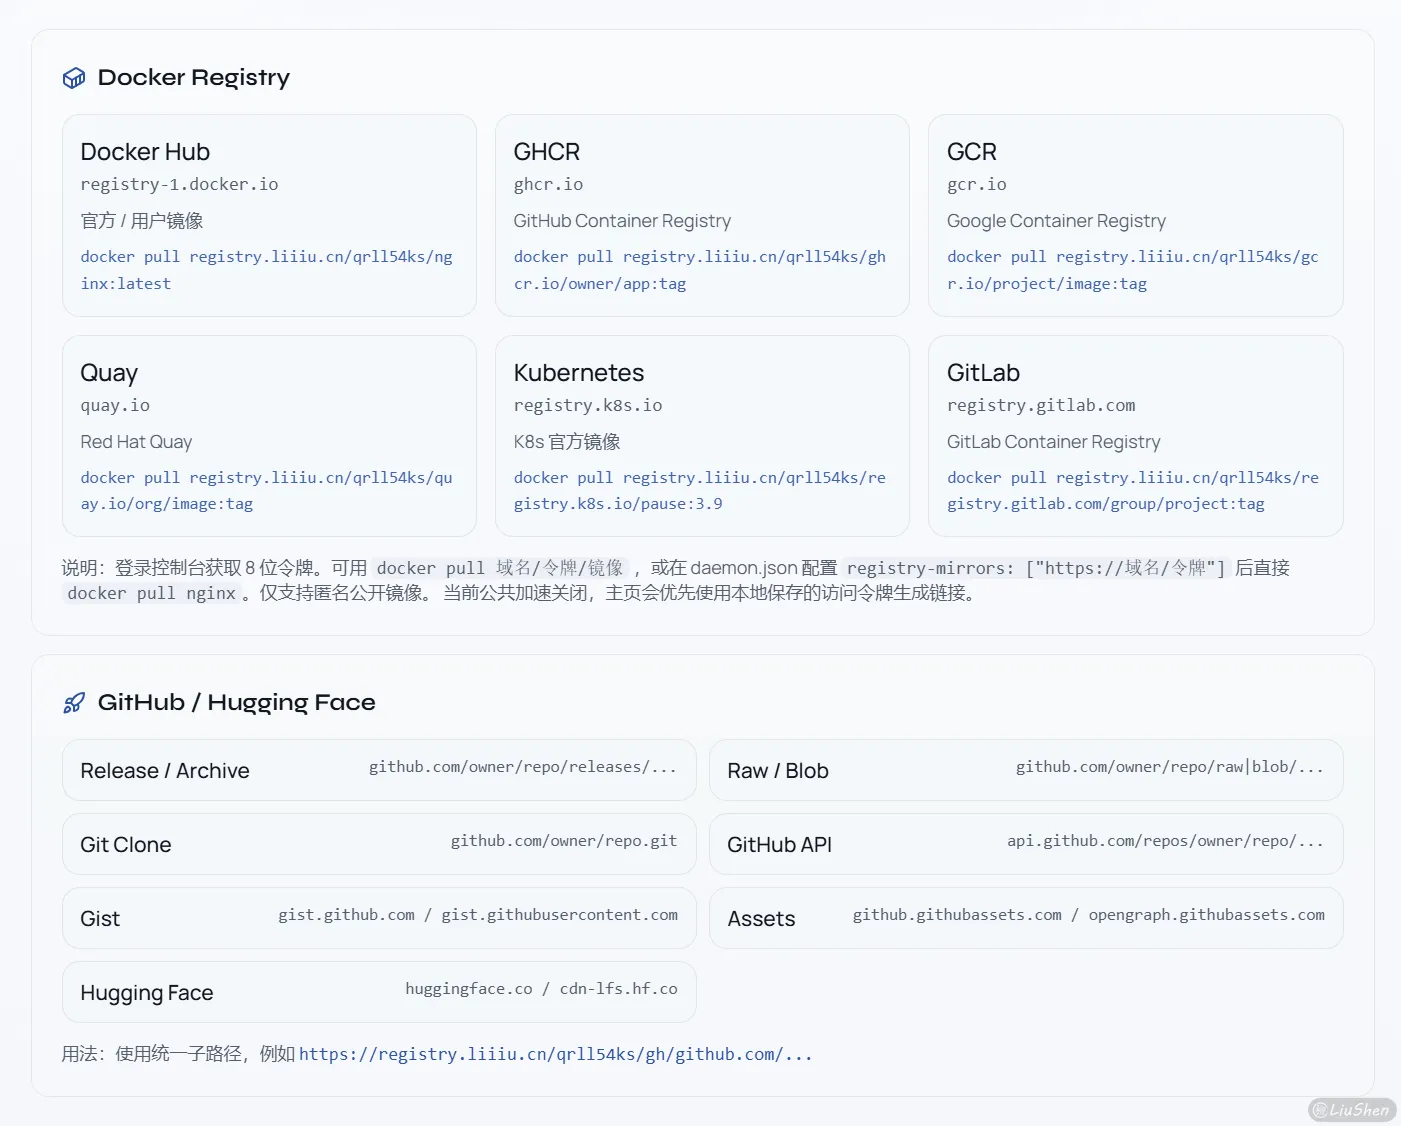This screenshot has width=1401, height=1126.
Task: Select the Raw / Blob row
Action: 1026,770
